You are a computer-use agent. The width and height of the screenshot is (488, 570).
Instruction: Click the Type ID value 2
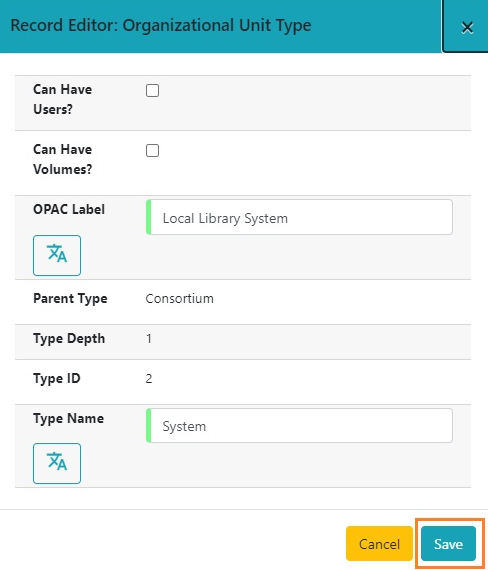tap(149, 378)
